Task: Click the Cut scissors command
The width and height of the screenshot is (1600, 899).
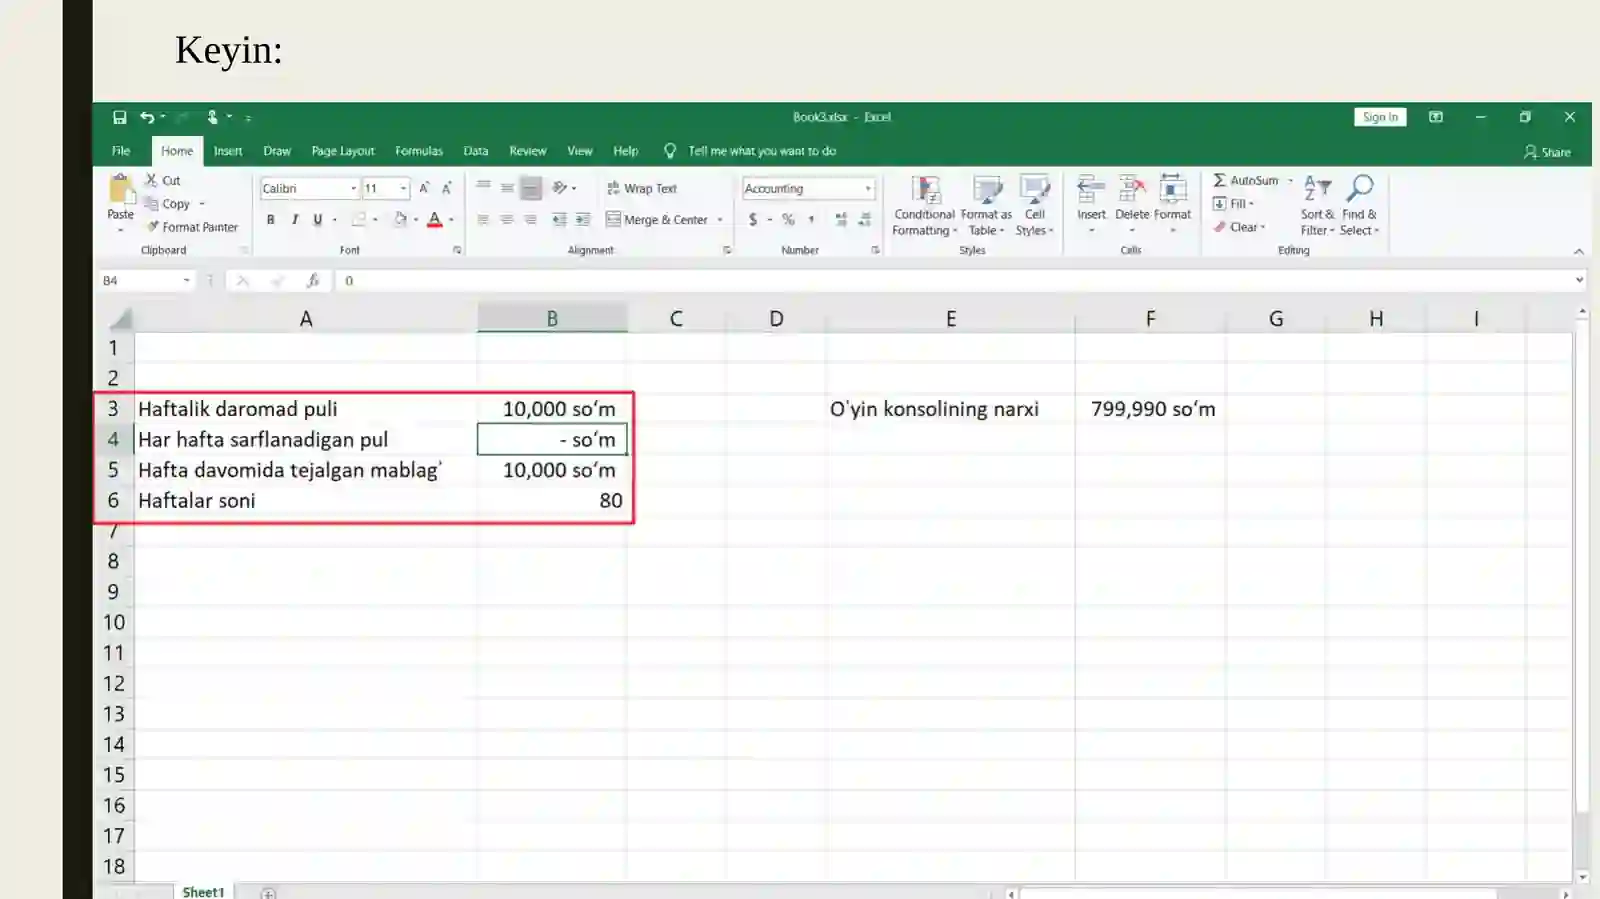Action: [x=163, y=180]
